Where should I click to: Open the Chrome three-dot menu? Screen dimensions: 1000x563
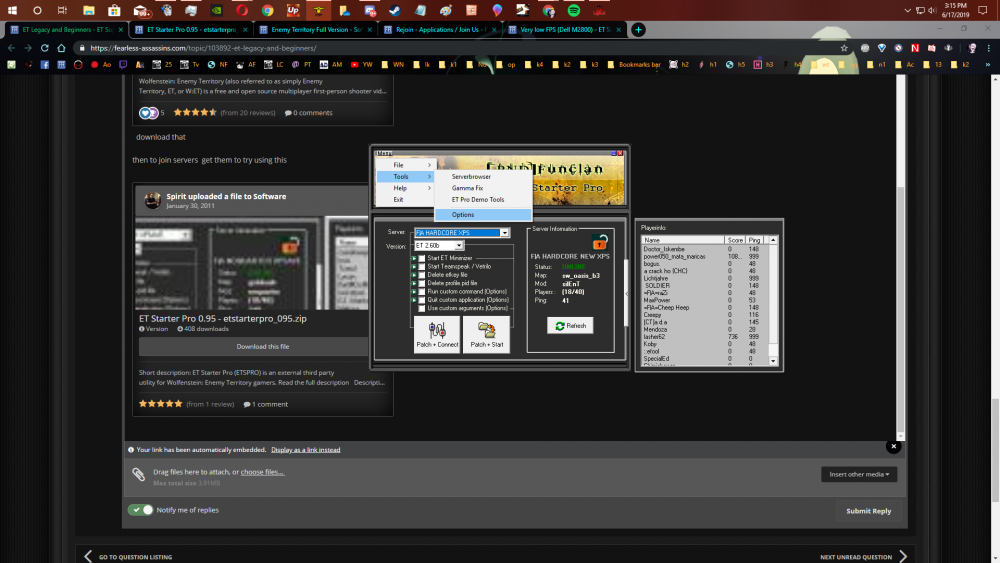click(989, 48)
